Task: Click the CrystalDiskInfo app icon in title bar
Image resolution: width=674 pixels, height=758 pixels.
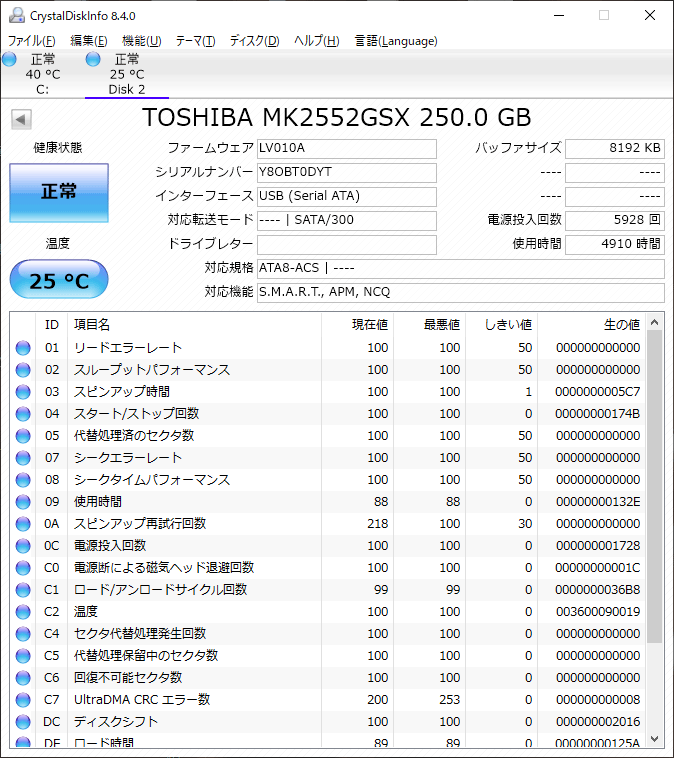Action: (x=16, y=15)
